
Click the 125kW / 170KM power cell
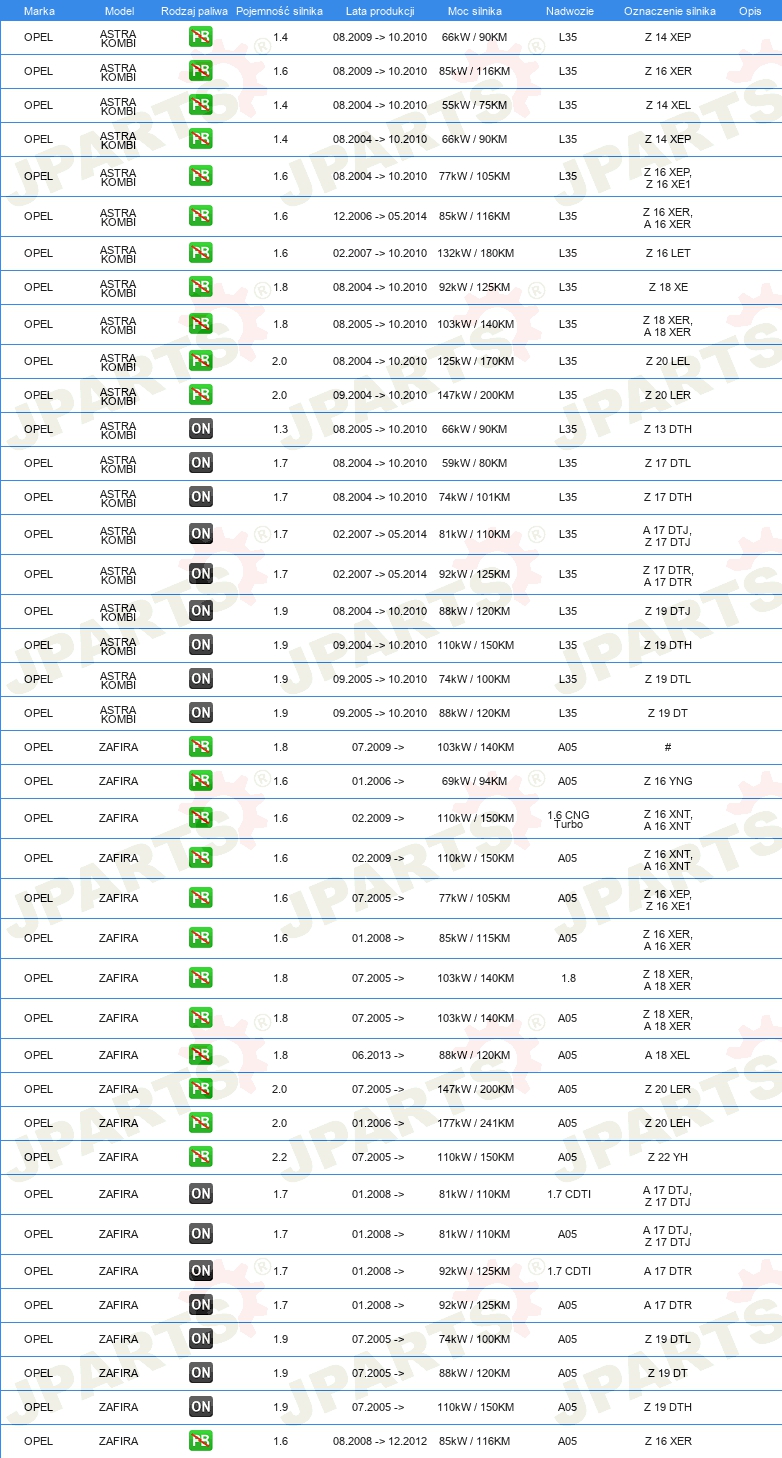point(475,361)
